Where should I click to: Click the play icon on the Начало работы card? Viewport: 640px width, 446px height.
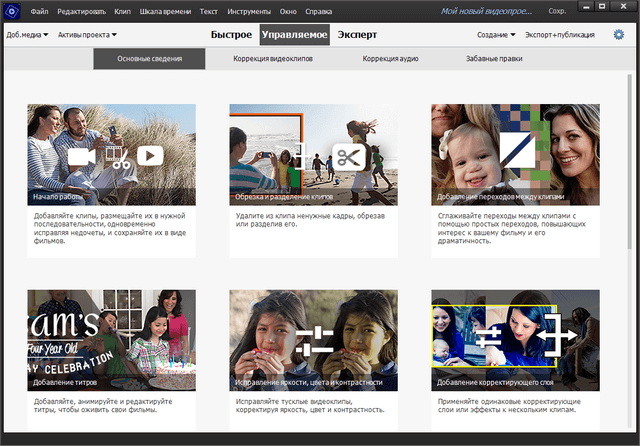[150, 156]
